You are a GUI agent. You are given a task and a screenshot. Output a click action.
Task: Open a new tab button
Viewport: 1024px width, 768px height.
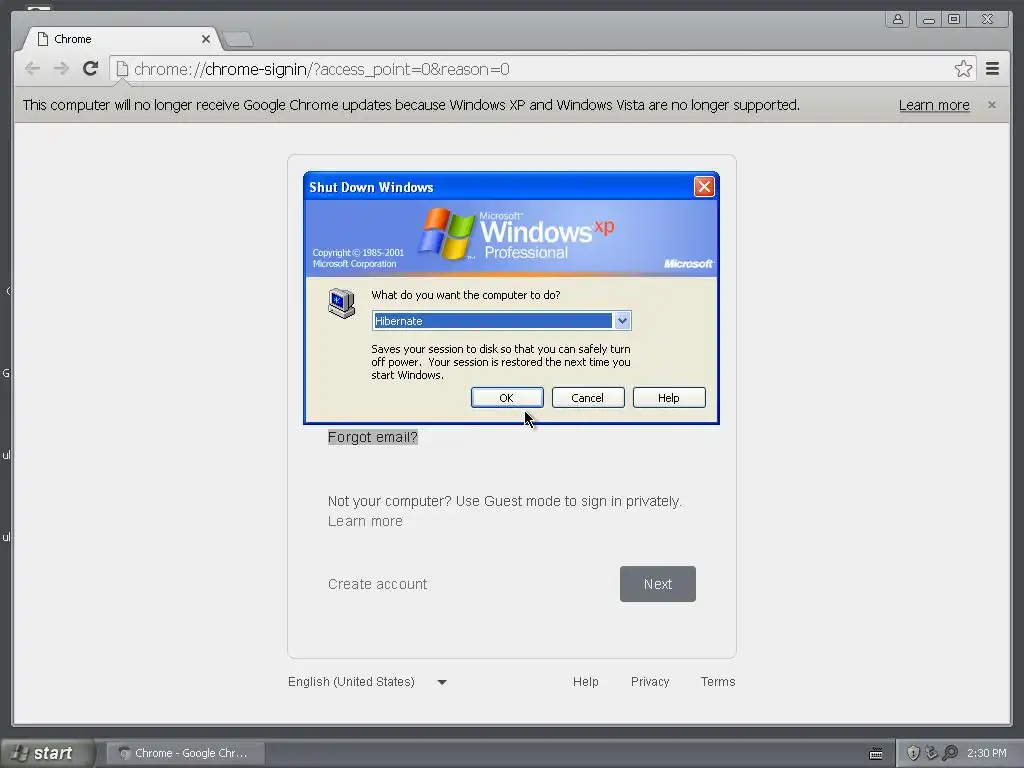click(237, 40)
